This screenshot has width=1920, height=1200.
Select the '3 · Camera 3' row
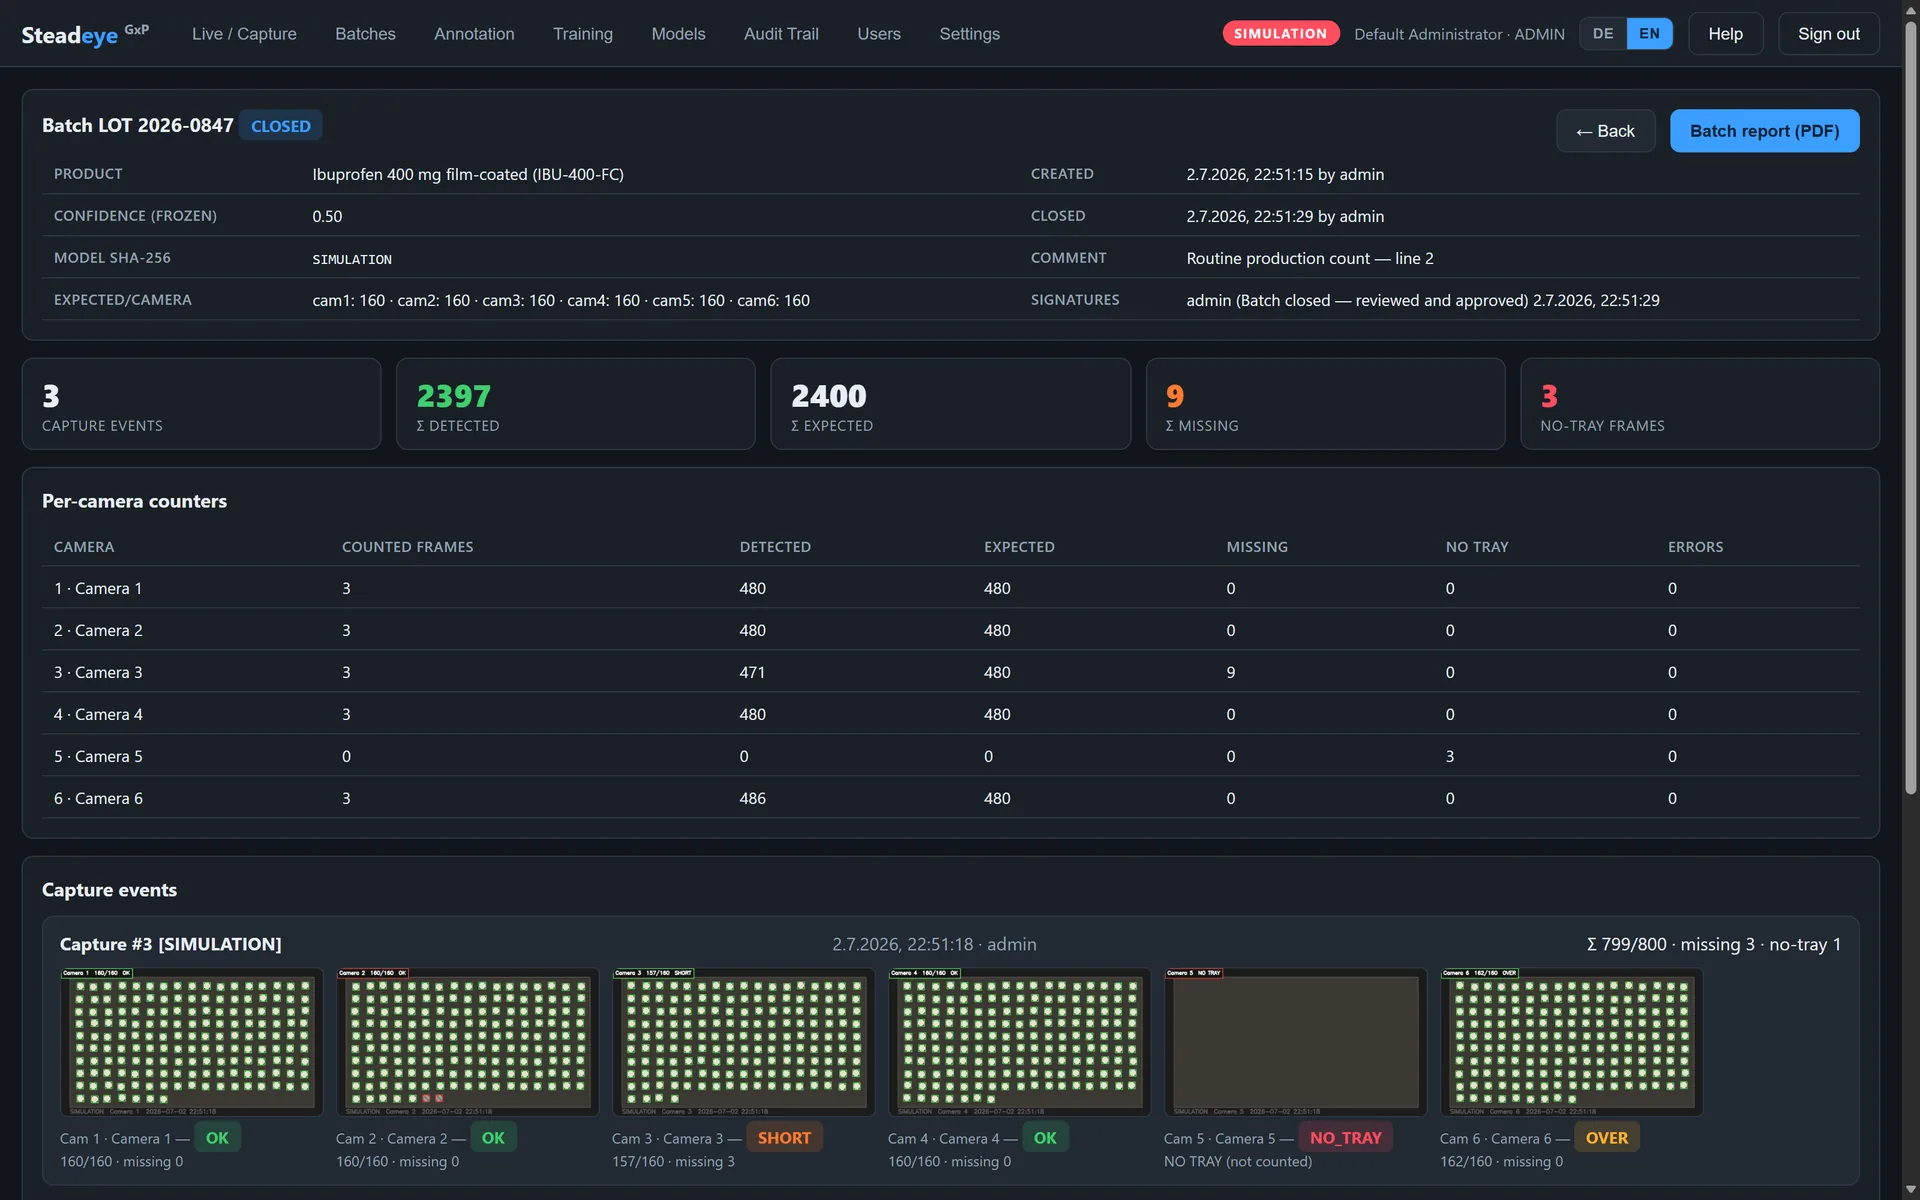pyautogui.click(x=950, y=672)
